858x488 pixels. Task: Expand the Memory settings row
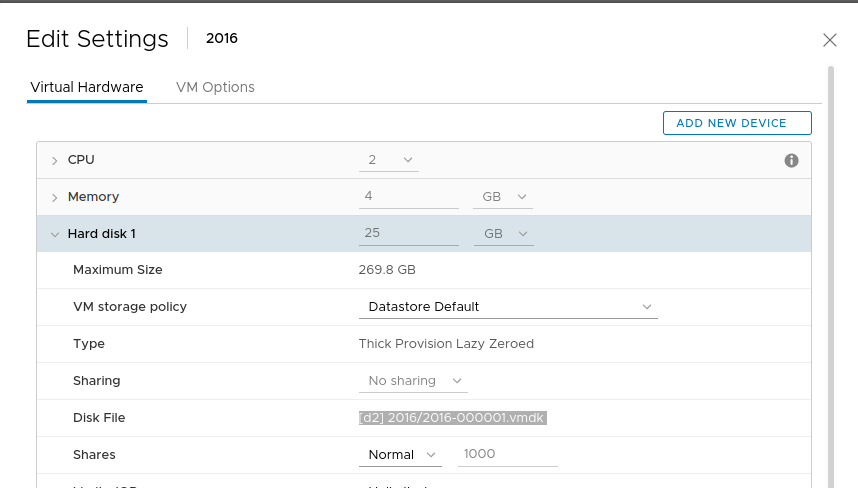pyautogui.click(x=55, y=197)
